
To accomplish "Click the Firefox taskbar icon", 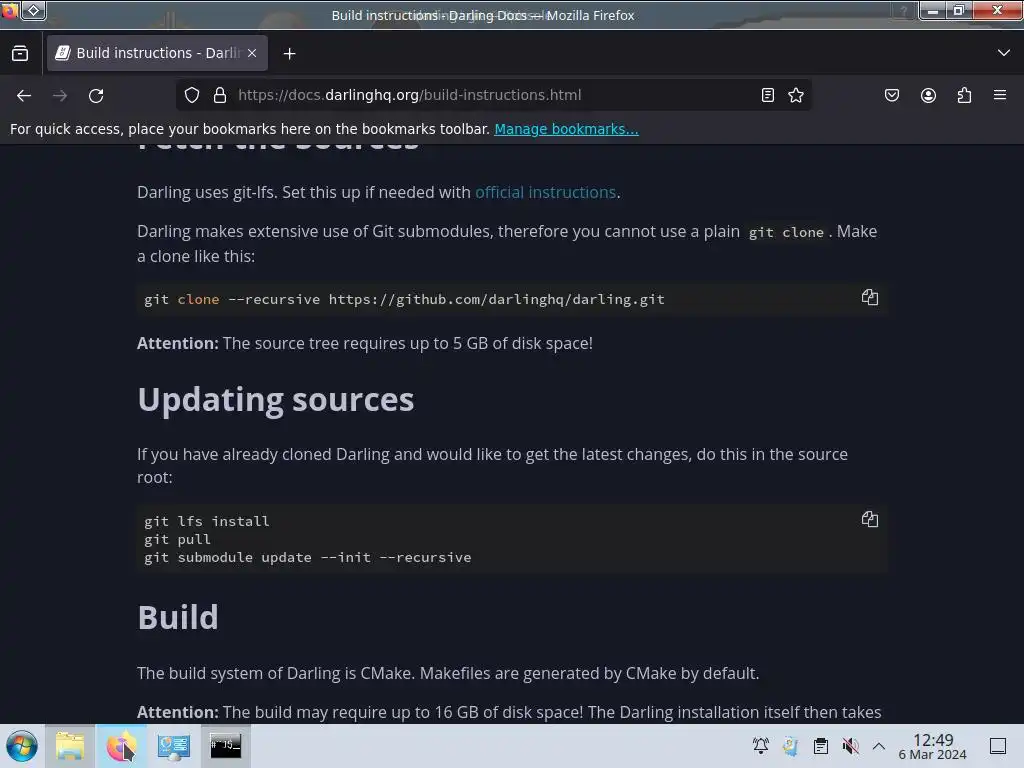I will pos(121,746).
